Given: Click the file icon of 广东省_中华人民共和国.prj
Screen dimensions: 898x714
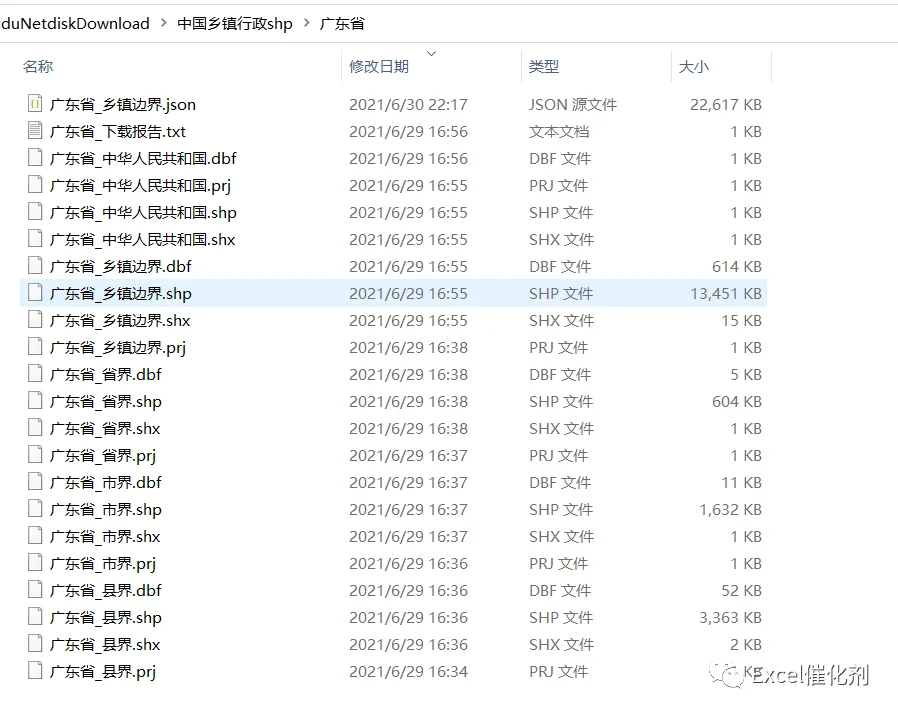Looking at the screenshot, I should tap(35, 184).
